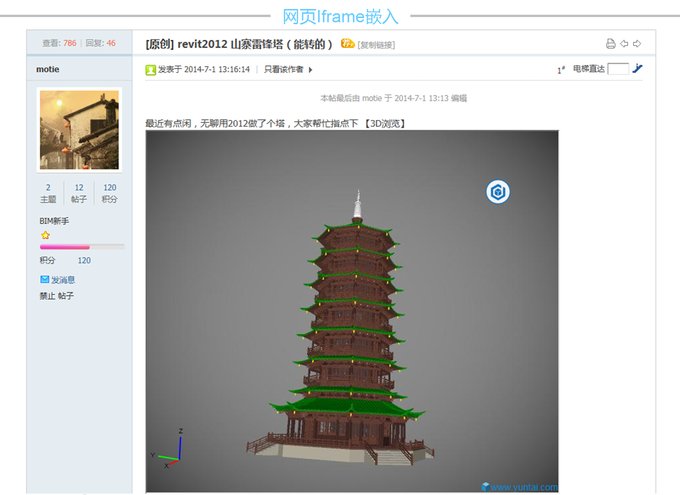Go to next thread arrow icon
This screenshot has height=495, width=680.
pyautogui.click(x=637, y=44)
